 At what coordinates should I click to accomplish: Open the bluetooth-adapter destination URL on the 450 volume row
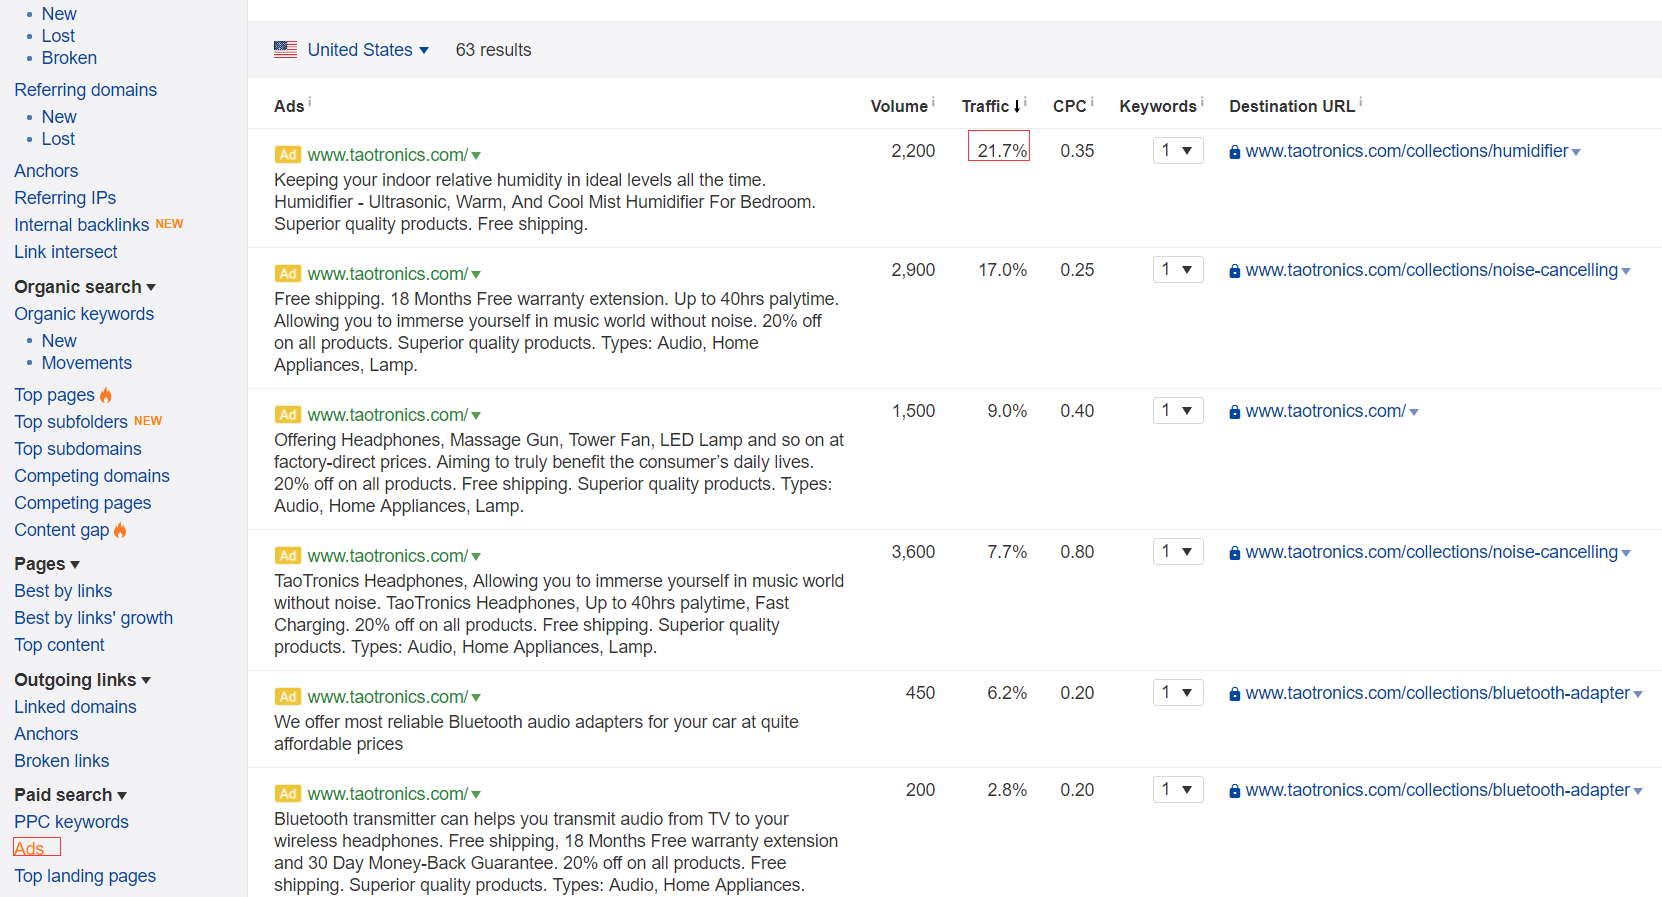tap(1437, 693)
